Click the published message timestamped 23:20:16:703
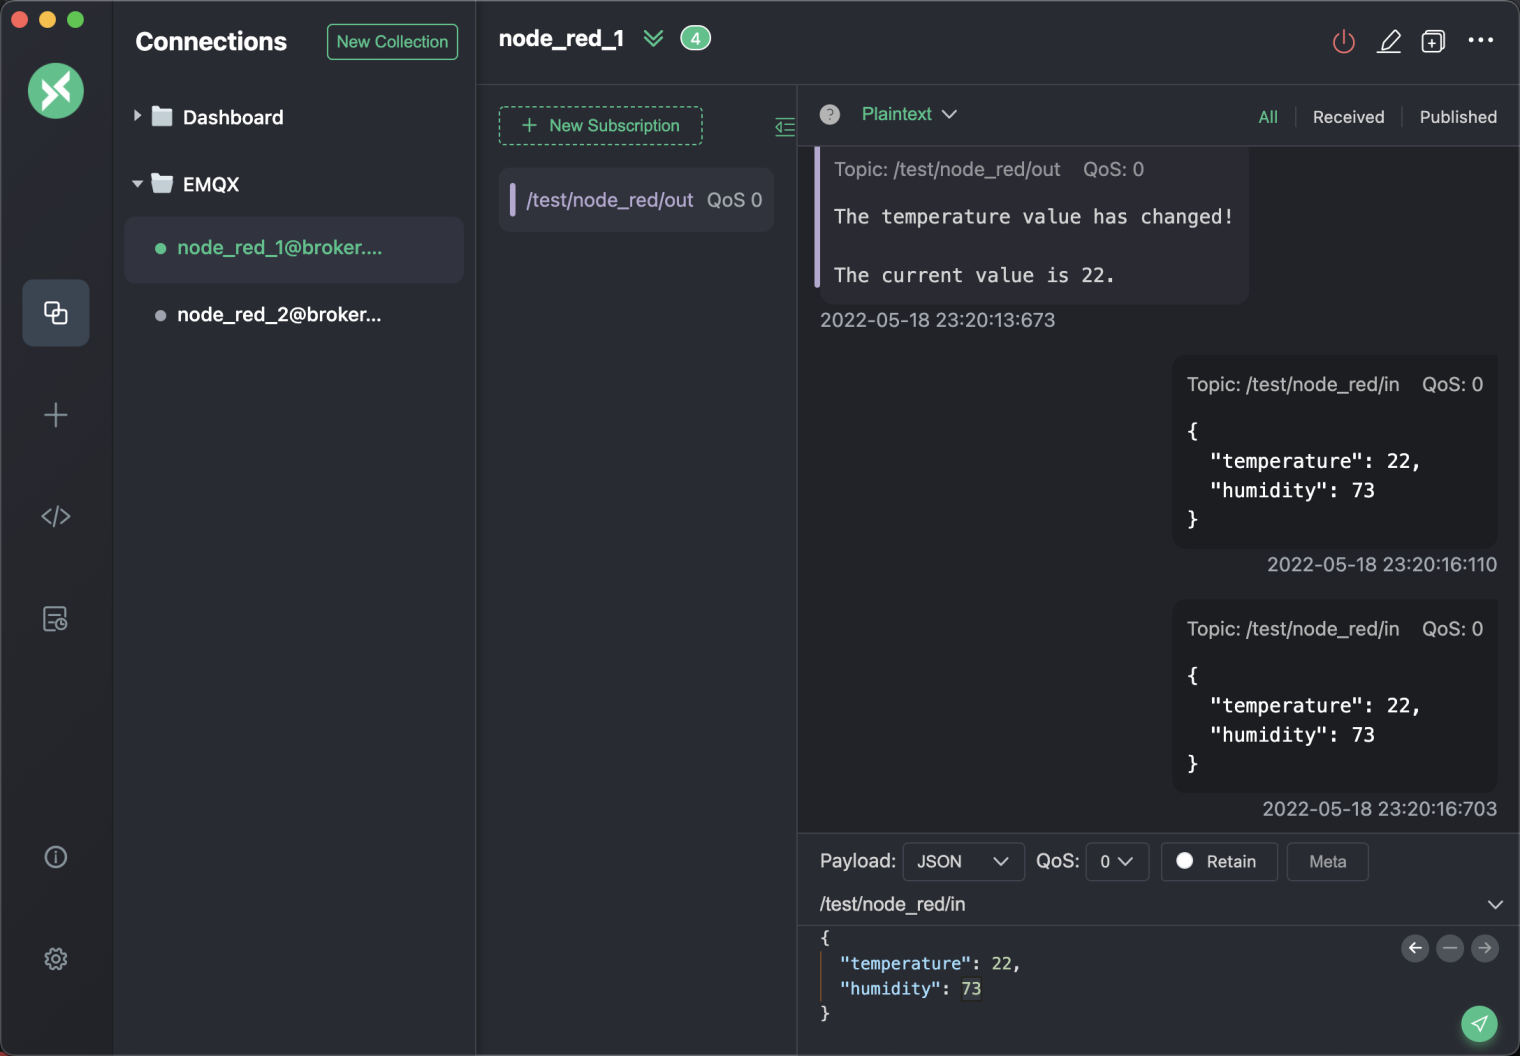The height and width of the screenshot is (1056, 1520). click(x=1334, y=696)
